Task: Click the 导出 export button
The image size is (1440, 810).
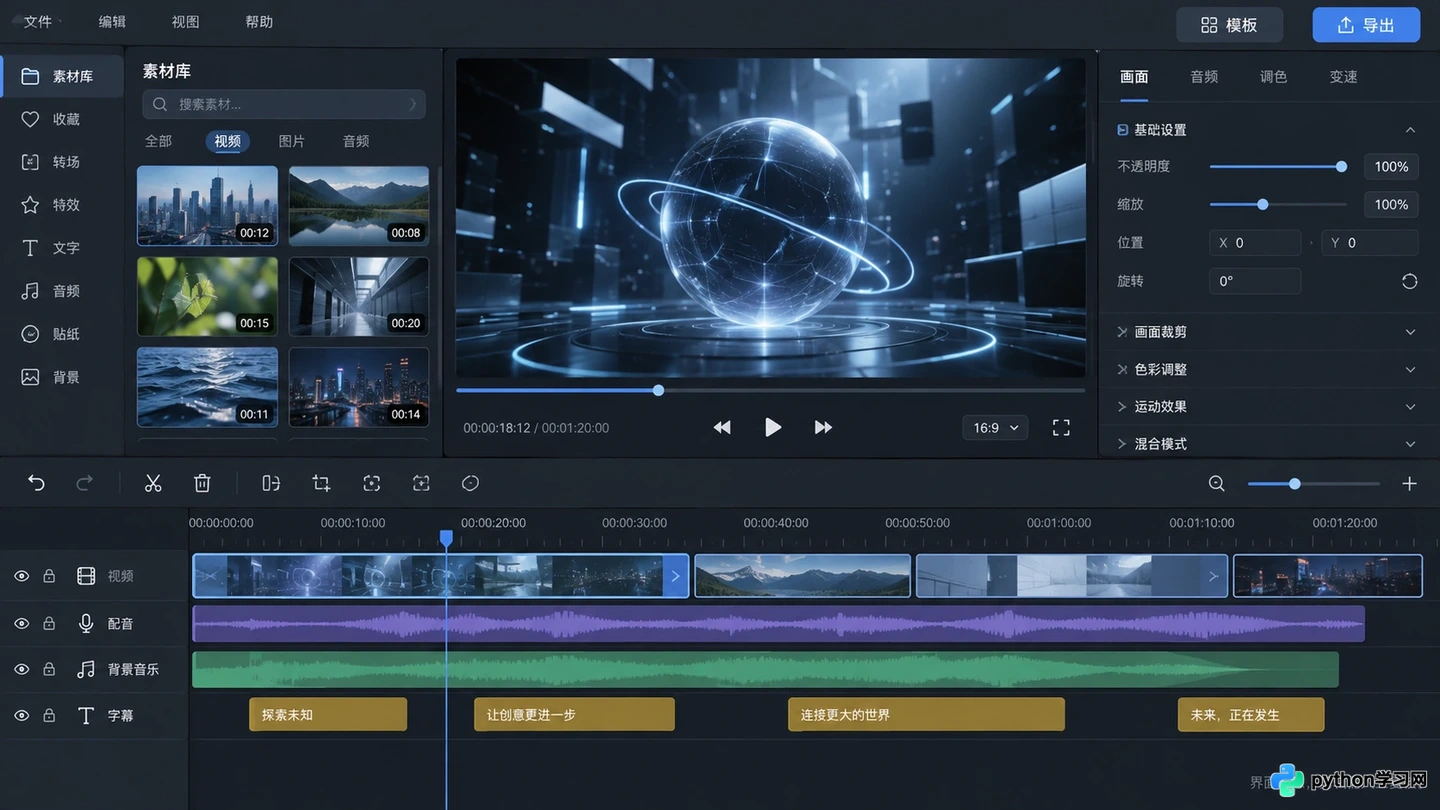Action: point(1366,25)
